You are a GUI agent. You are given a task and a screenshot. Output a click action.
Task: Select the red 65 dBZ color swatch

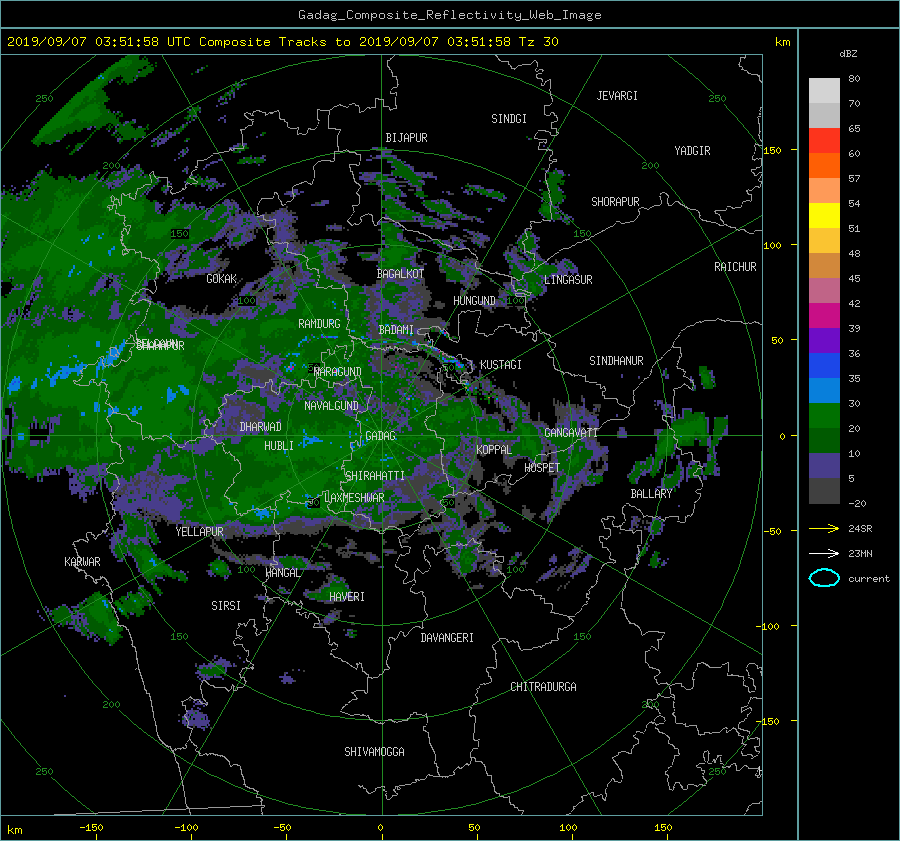824,140
